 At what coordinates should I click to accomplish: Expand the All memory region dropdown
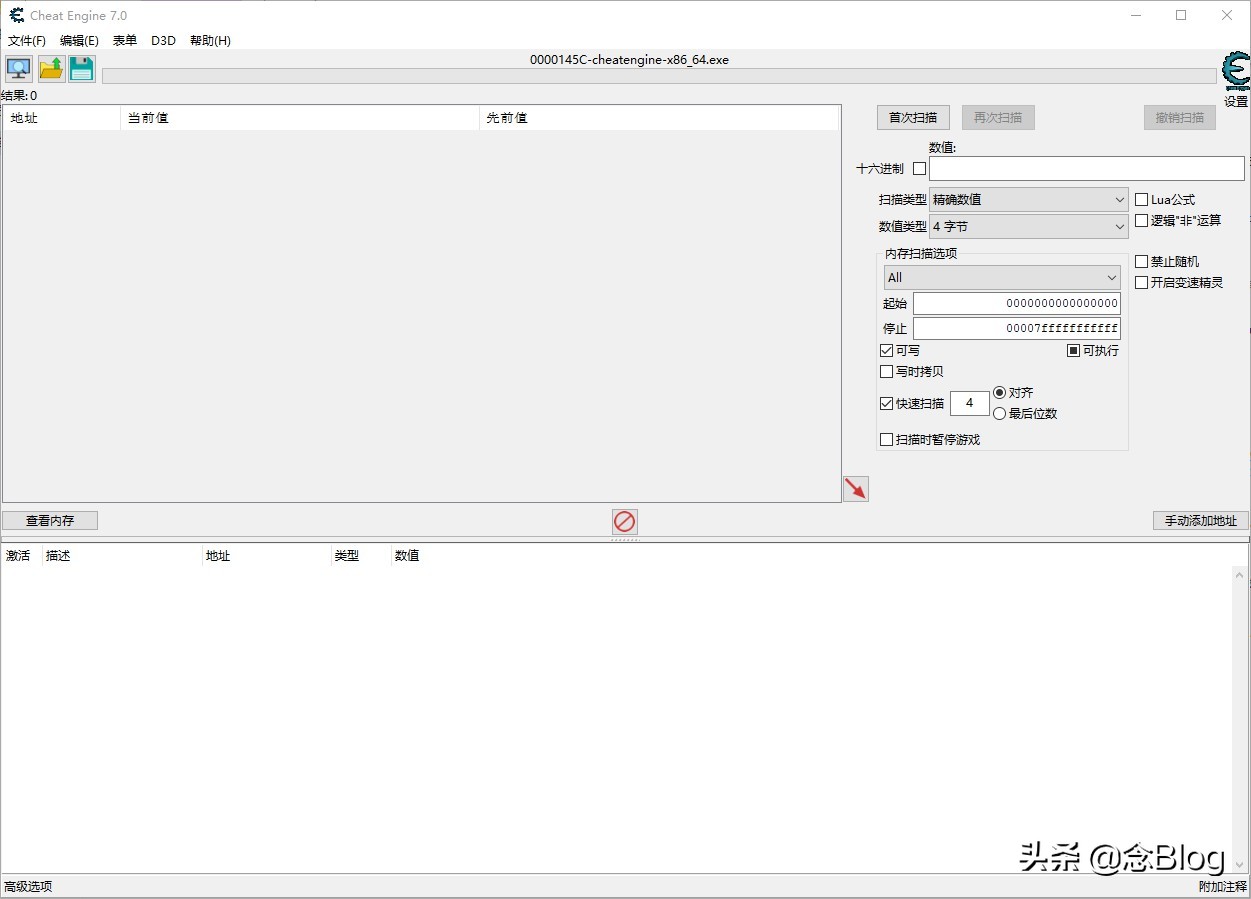coord(1001,278)
